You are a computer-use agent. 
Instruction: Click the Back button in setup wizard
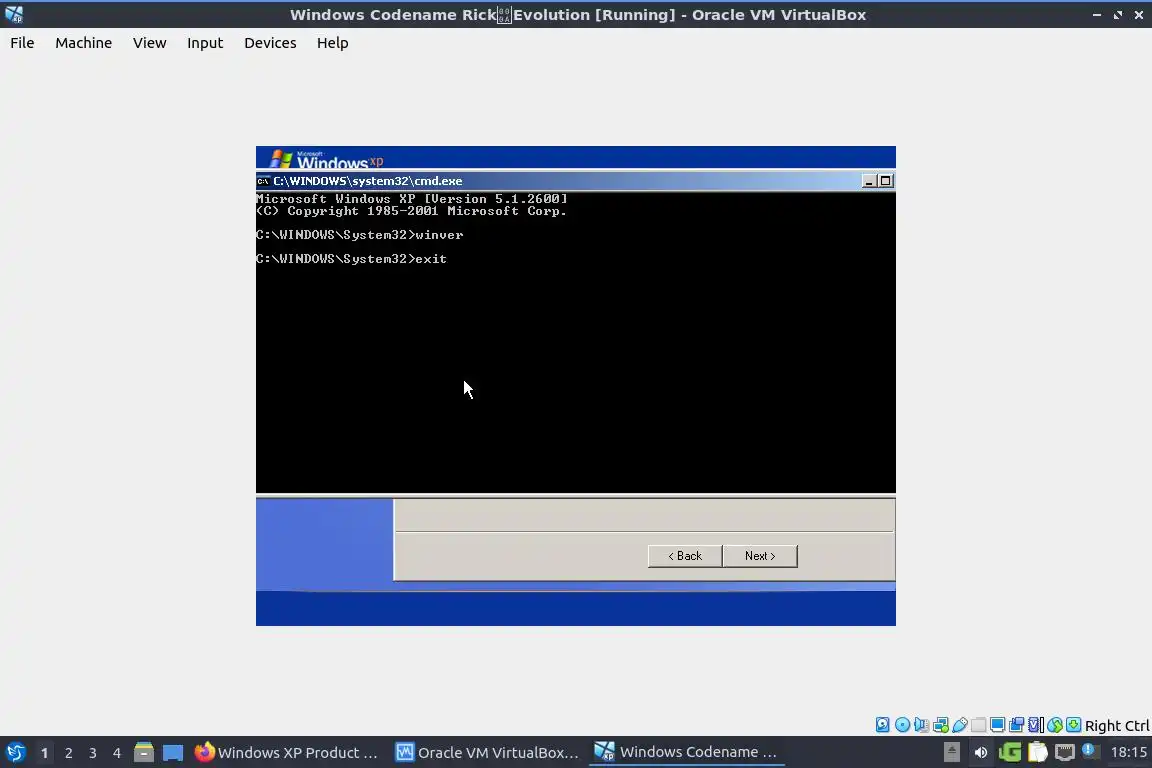(x=685, y=556)
